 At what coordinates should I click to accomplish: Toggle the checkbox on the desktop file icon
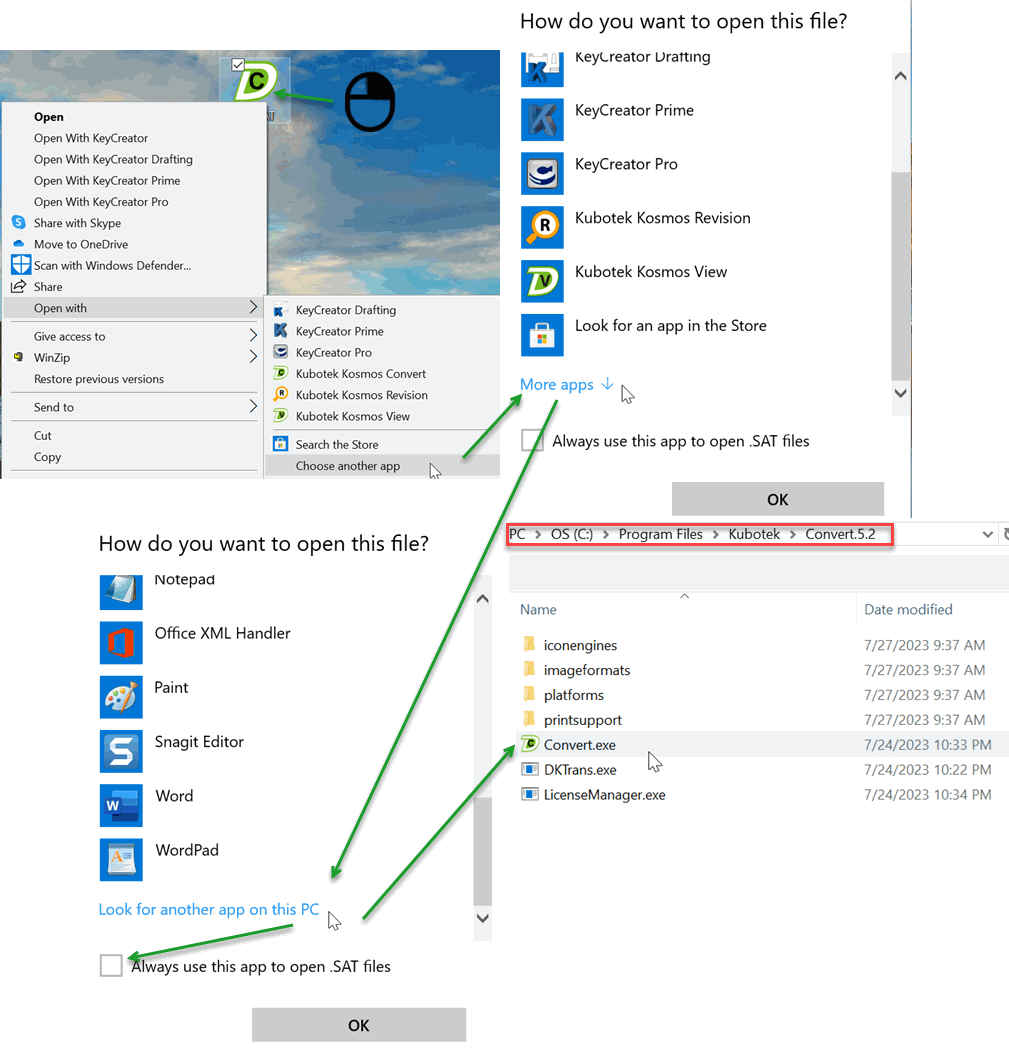click(237, 64)
